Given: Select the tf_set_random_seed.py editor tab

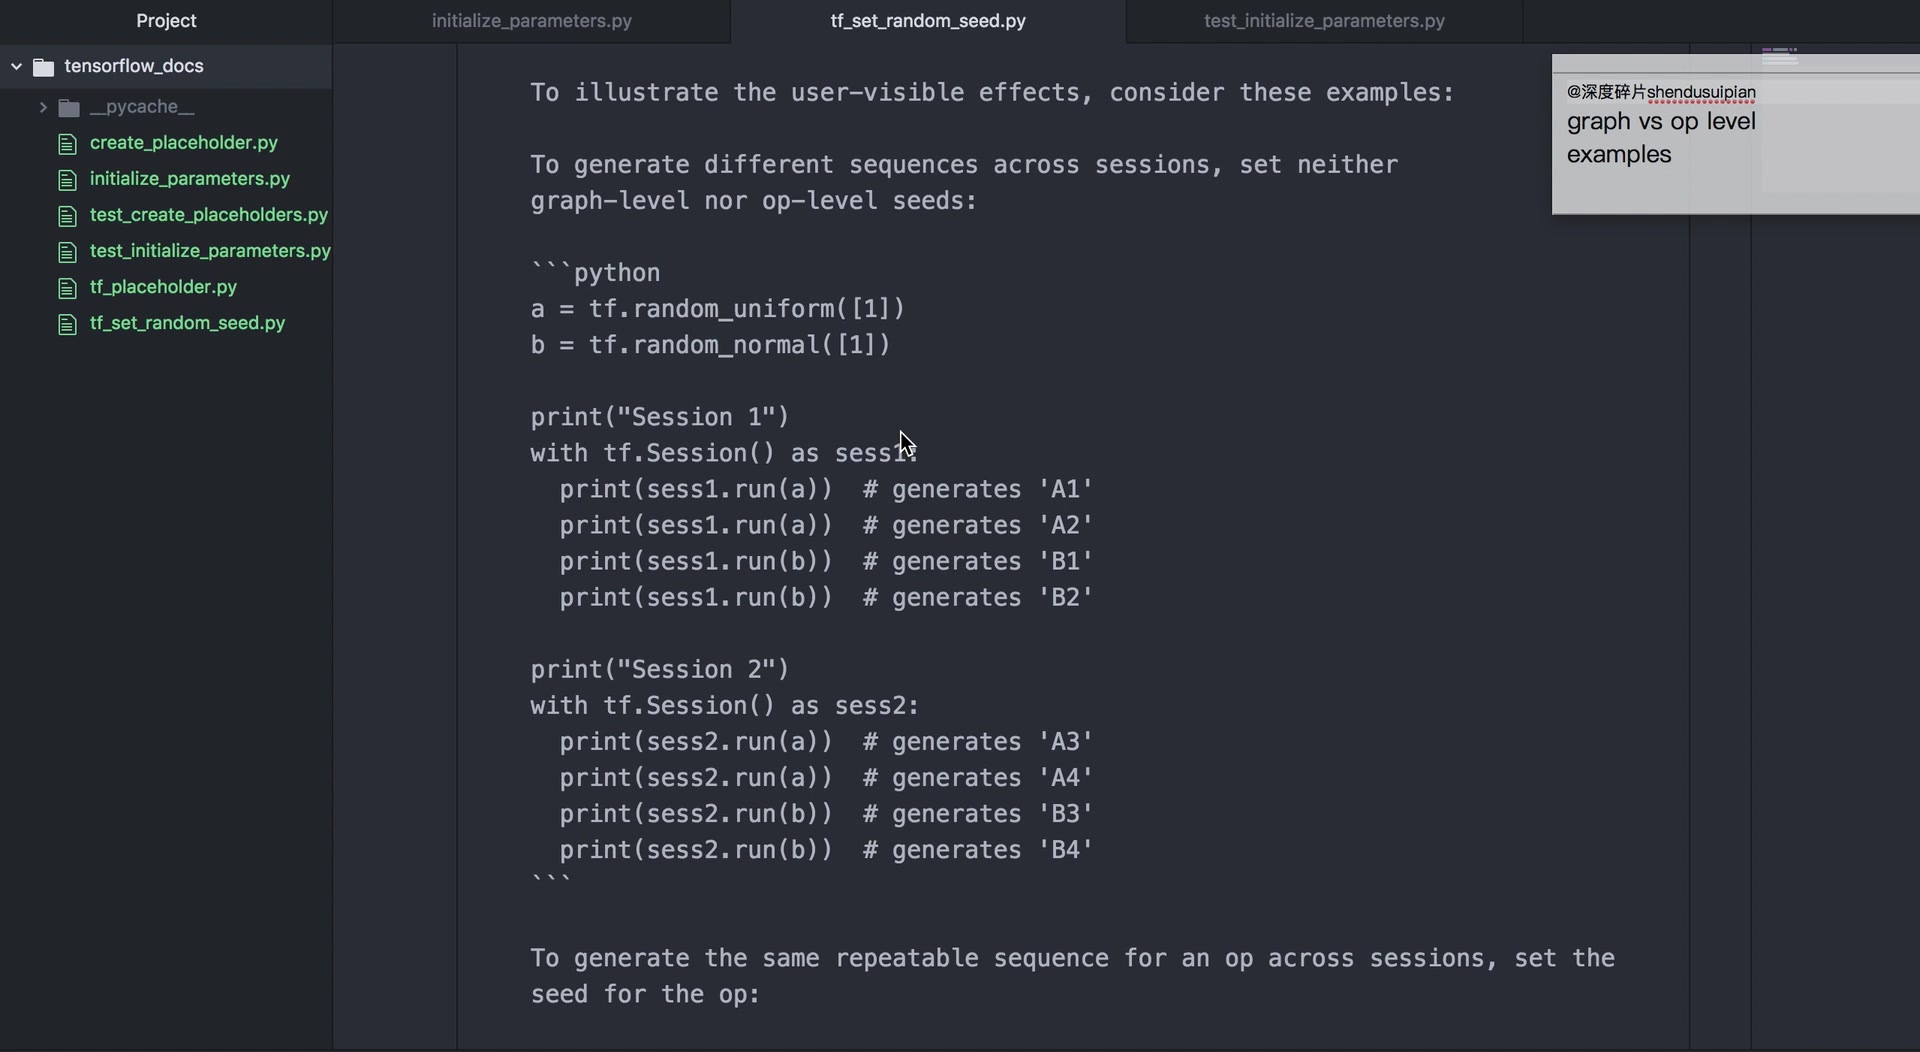Looking at the screenshot, I should coord(928,21).
